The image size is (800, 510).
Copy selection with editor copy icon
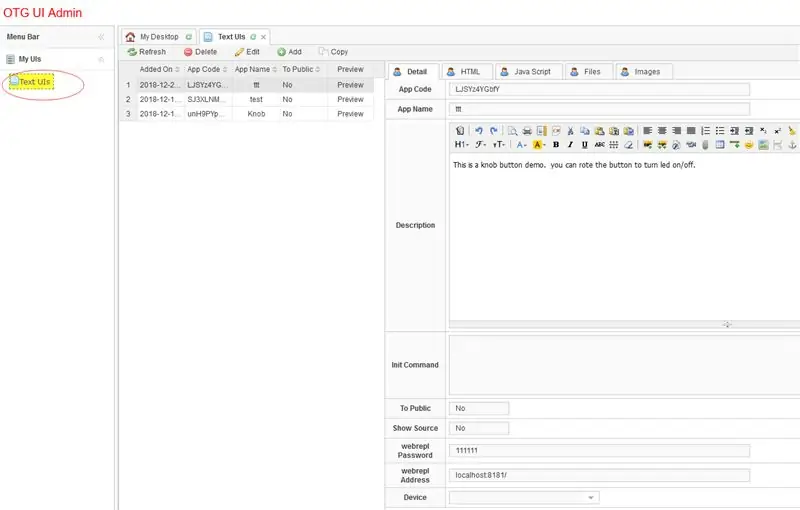(x=585, y=131)
